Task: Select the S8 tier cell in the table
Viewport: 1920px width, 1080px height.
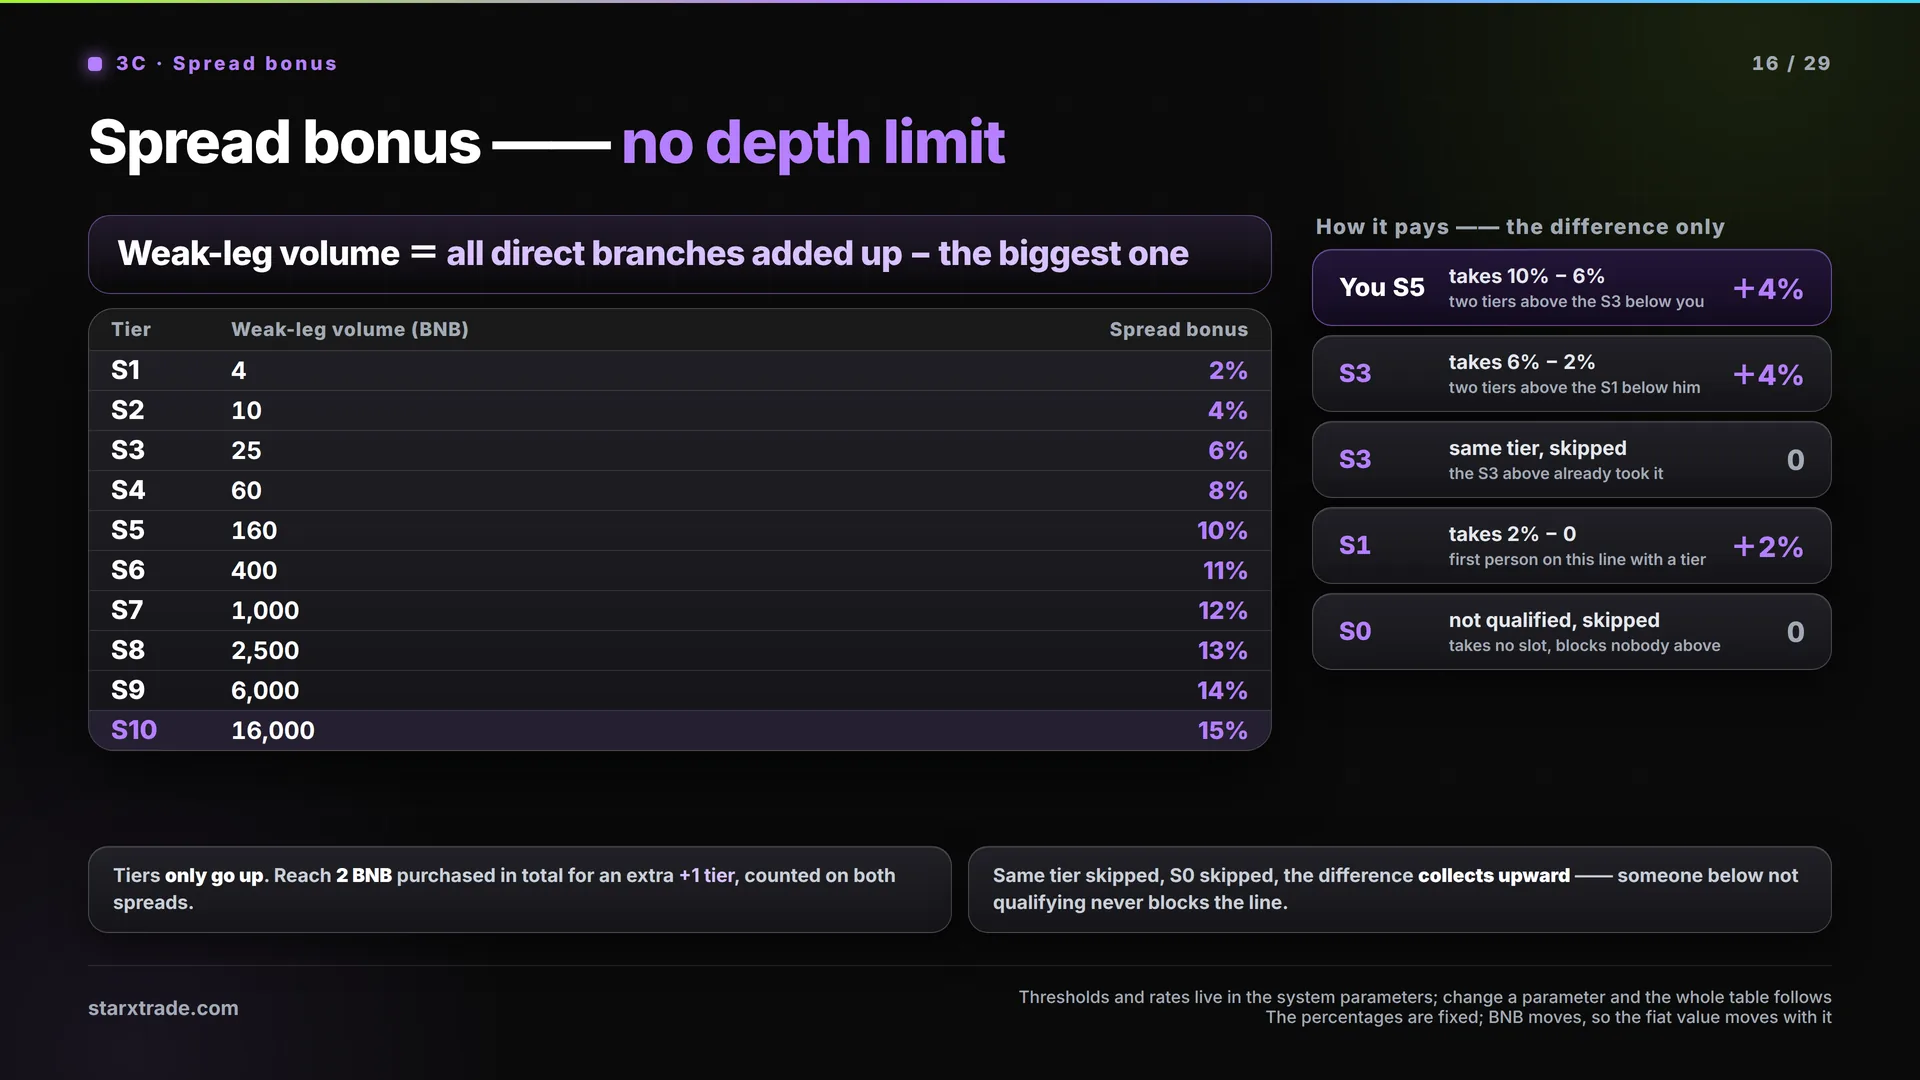Action: click(128, 650)
